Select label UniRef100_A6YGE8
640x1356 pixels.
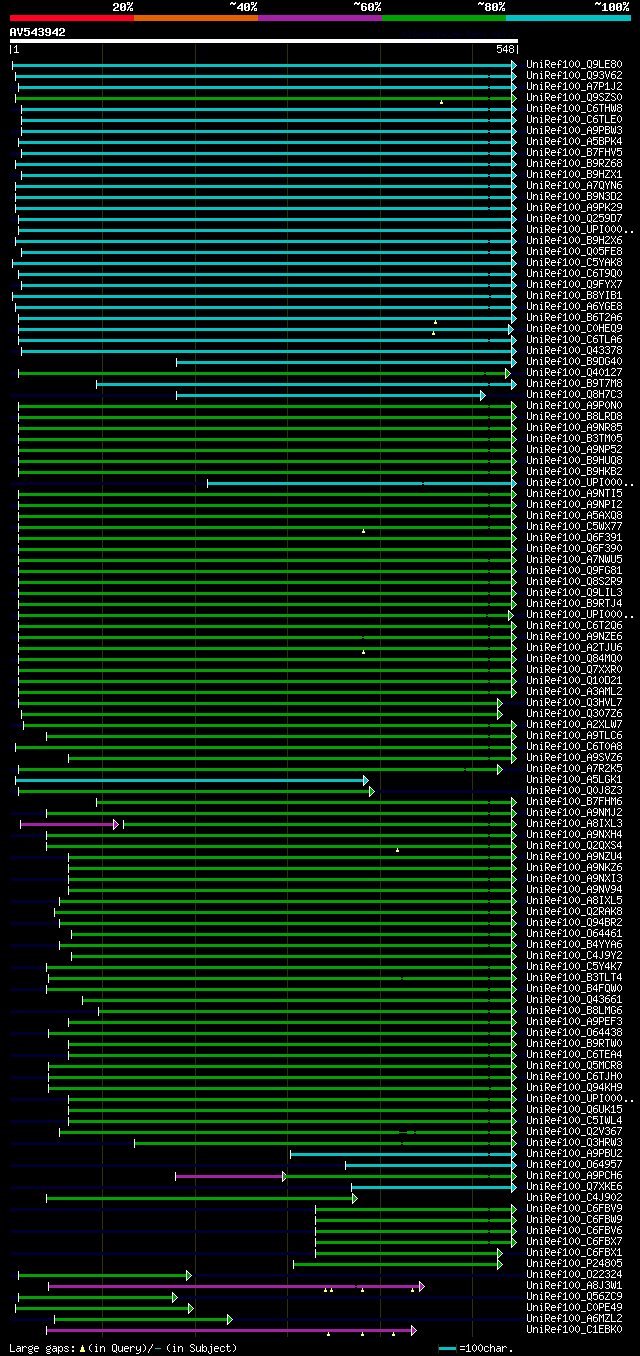[574, 307]
